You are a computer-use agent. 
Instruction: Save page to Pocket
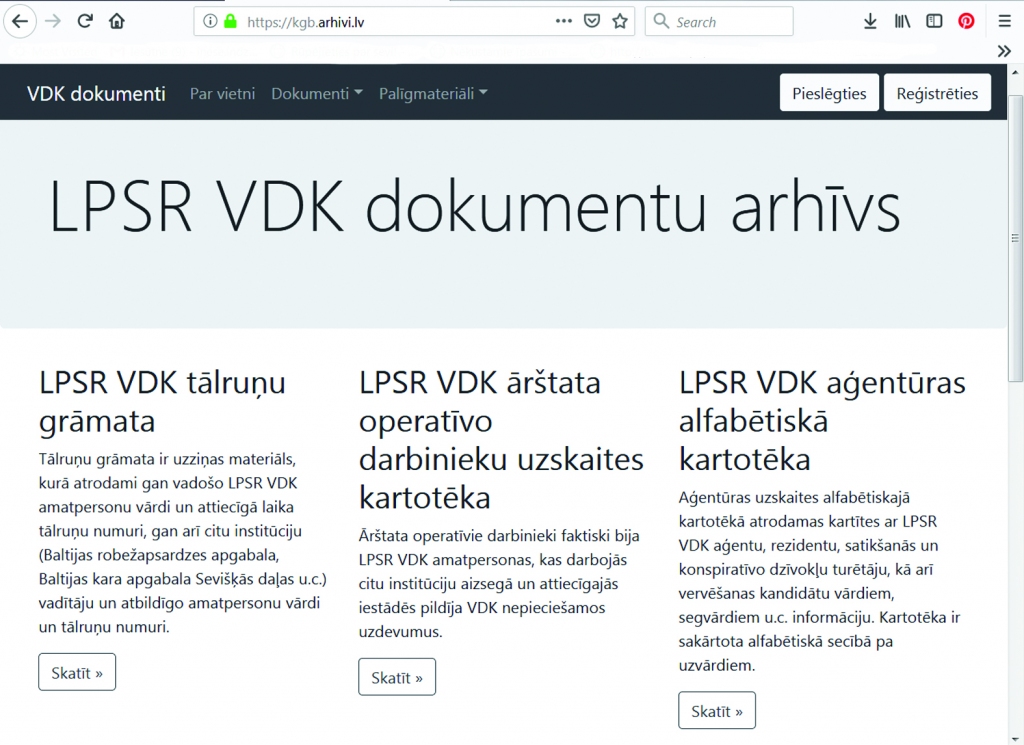pos(592,22)
